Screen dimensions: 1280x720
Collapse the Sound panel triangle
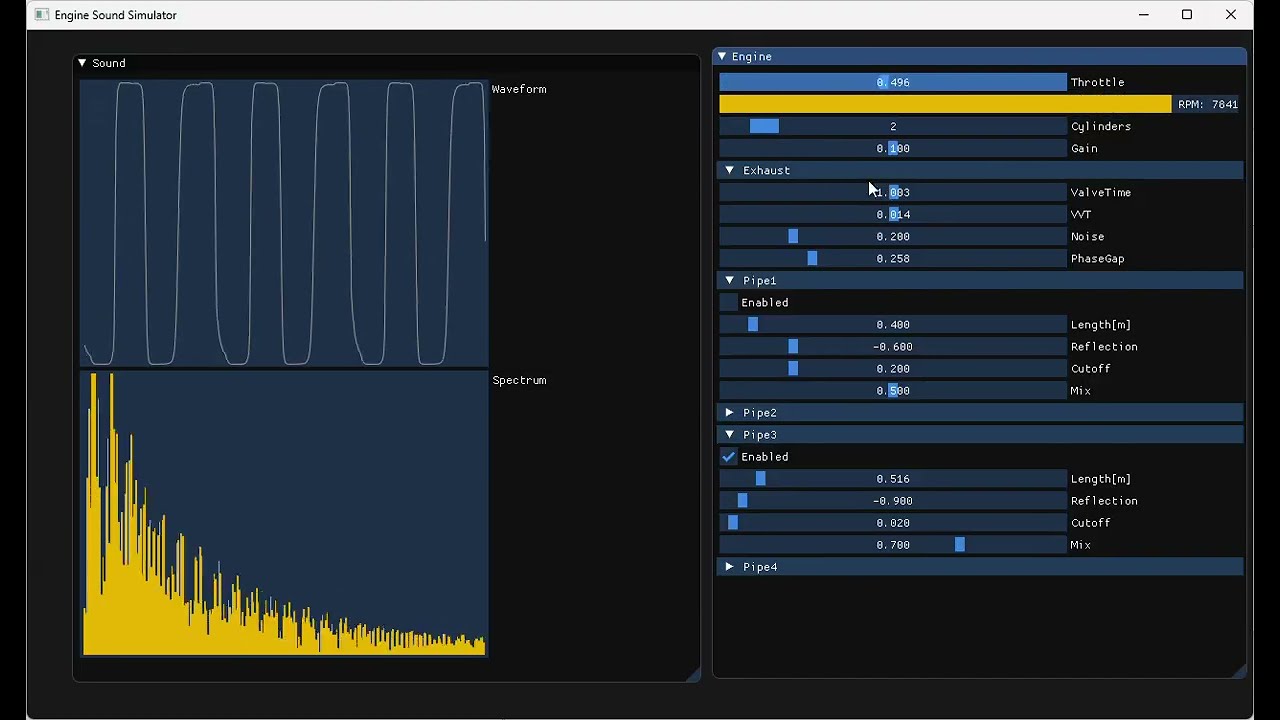click(x=82, y=63)
